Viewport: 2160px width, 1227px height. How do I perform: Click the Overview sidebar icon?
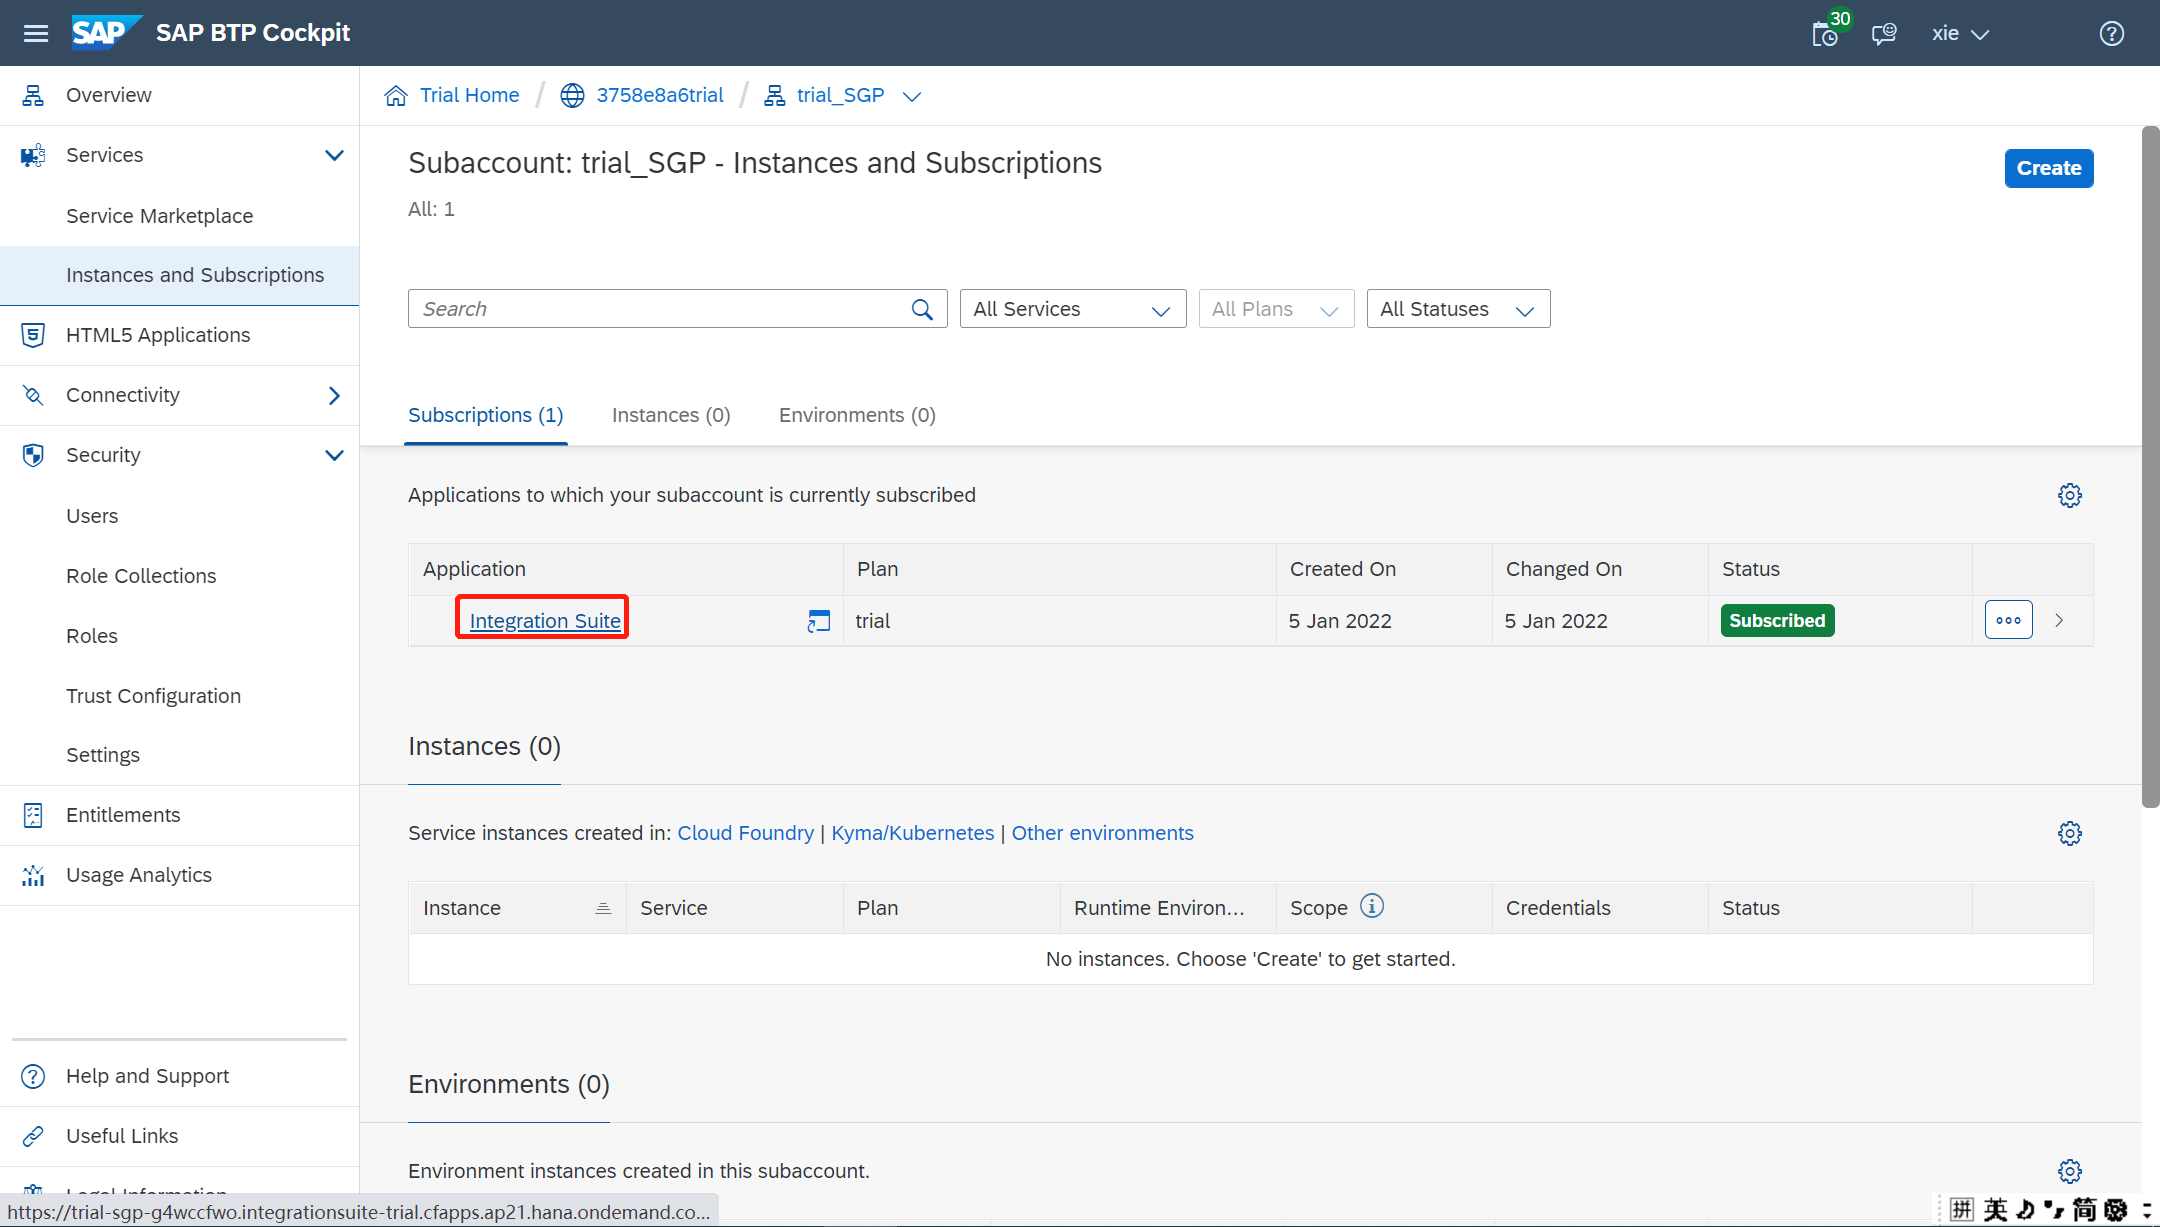point(33,95)
